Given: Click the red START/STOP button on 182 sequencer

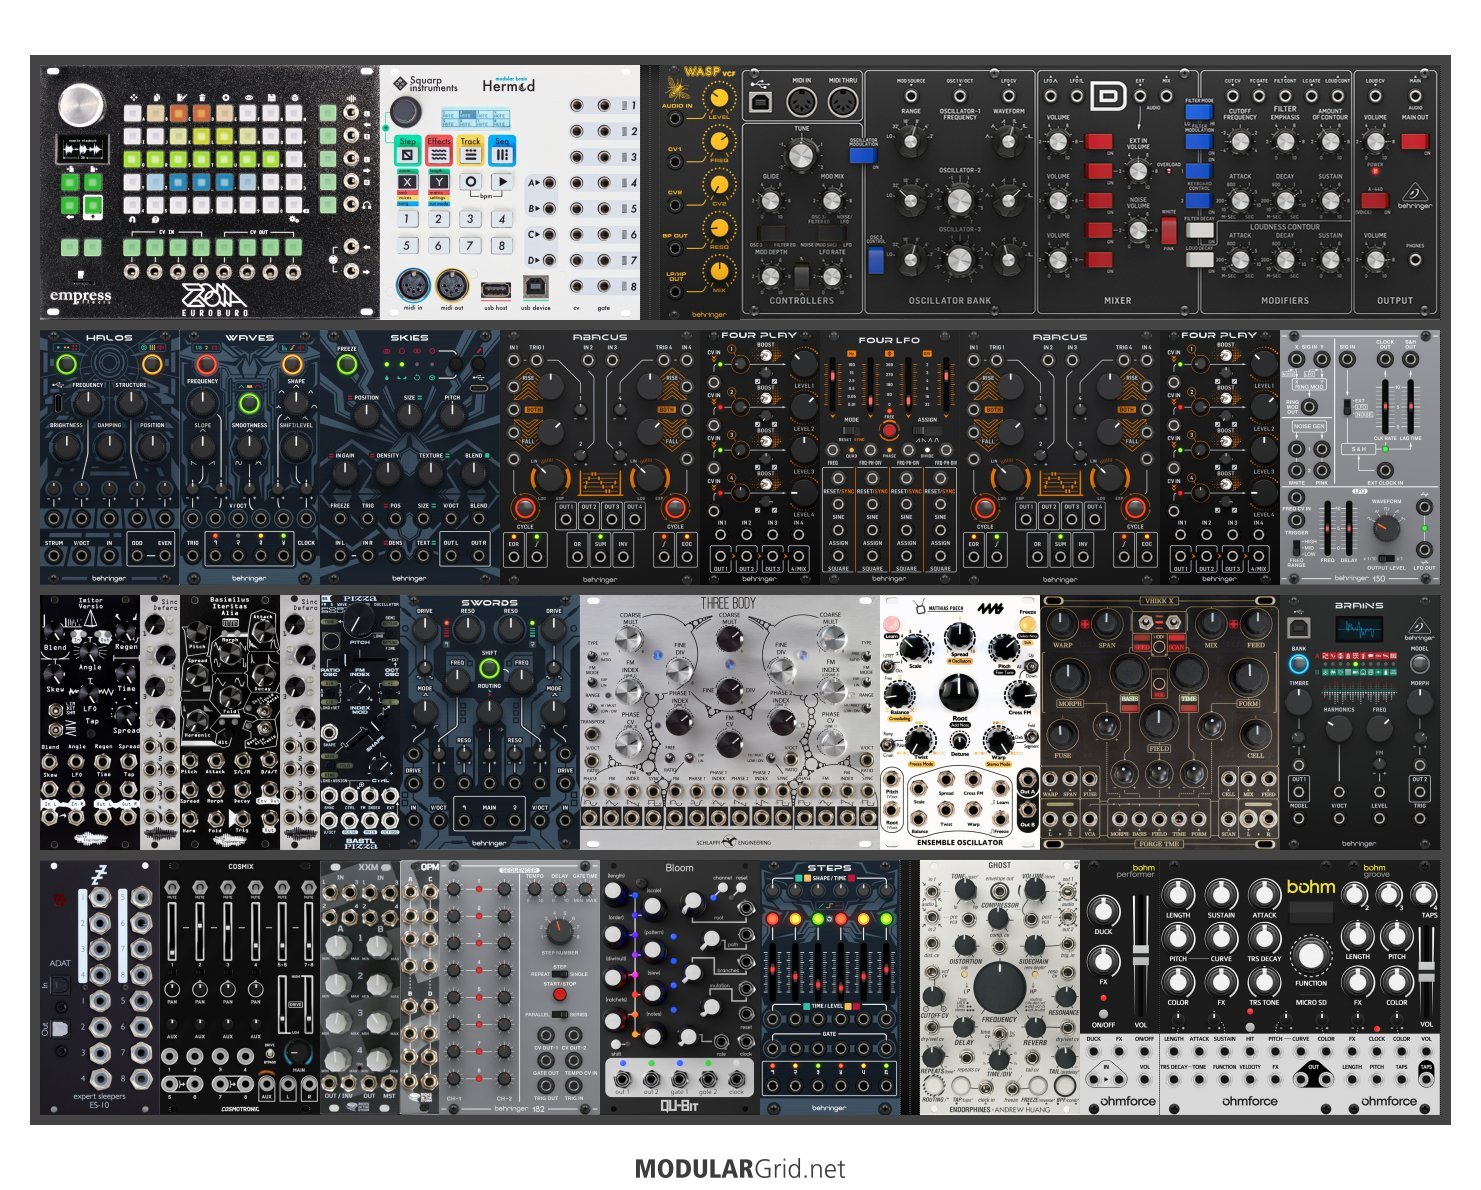Looking at the screenshot, I should pyautogui.click(x=560, y=995).
